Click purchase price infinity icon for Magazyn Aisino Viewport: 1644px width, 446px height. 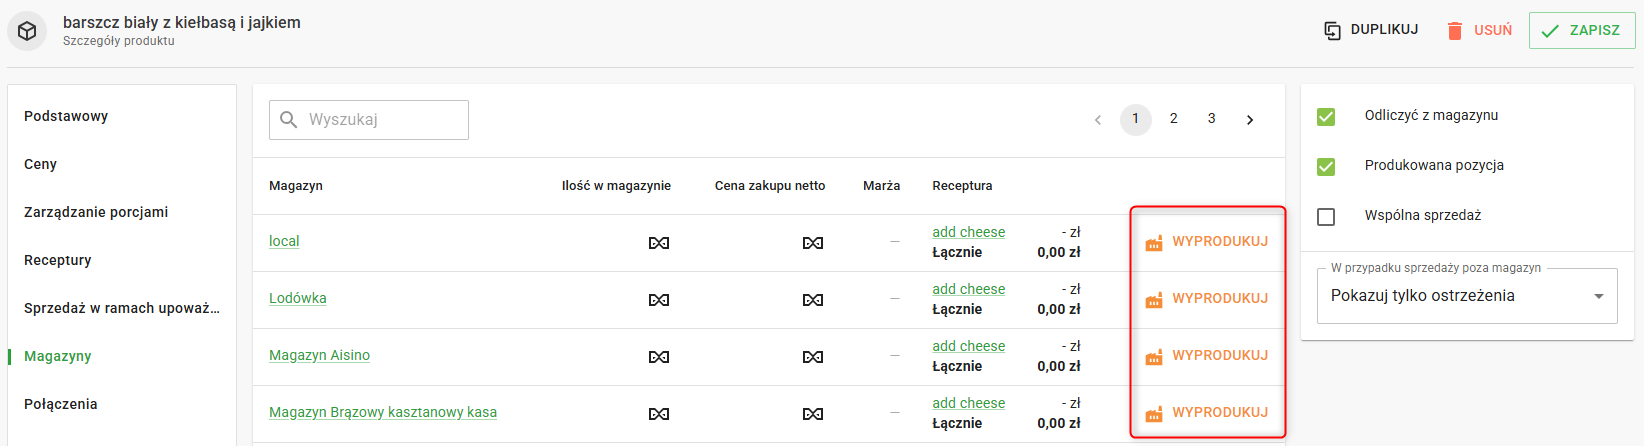(813, 357)
